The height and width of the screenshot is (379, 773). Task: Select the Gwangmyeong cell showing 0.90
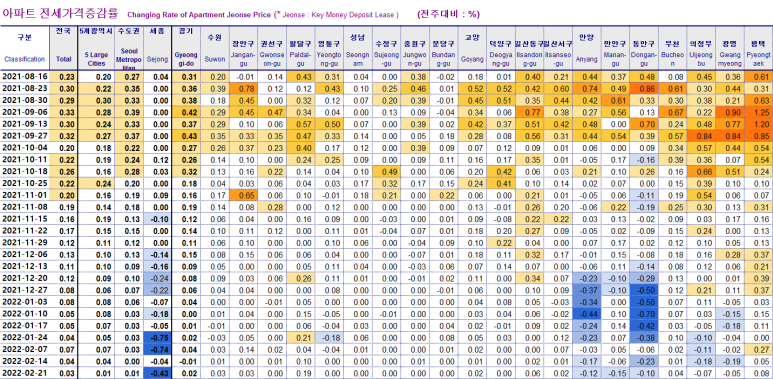(x=729, y=112)
